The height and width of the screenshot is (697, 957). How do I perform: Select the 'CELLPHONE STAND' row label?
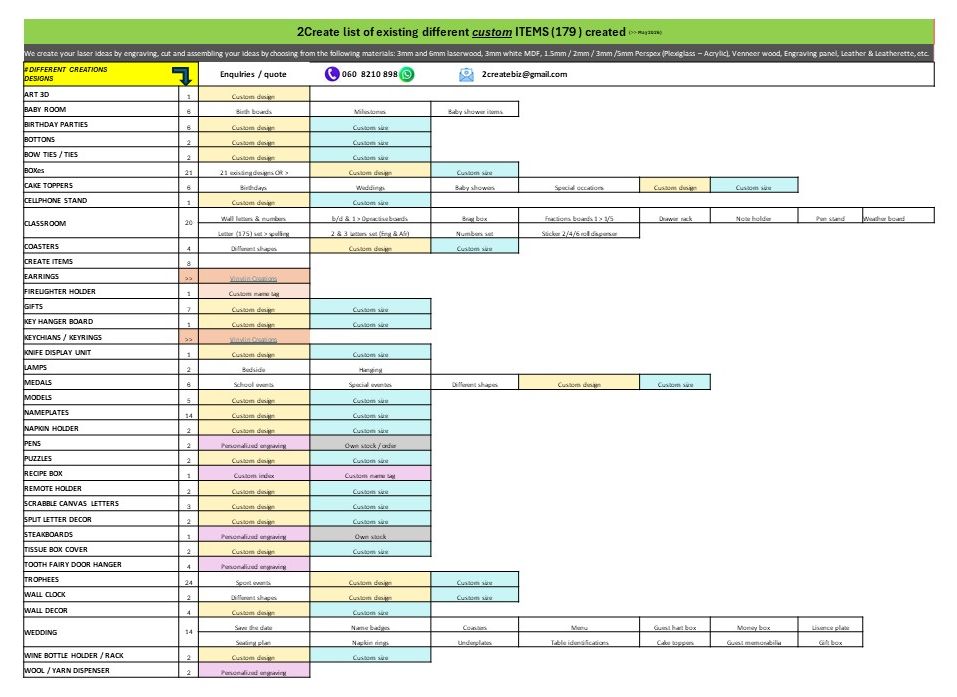101,200
